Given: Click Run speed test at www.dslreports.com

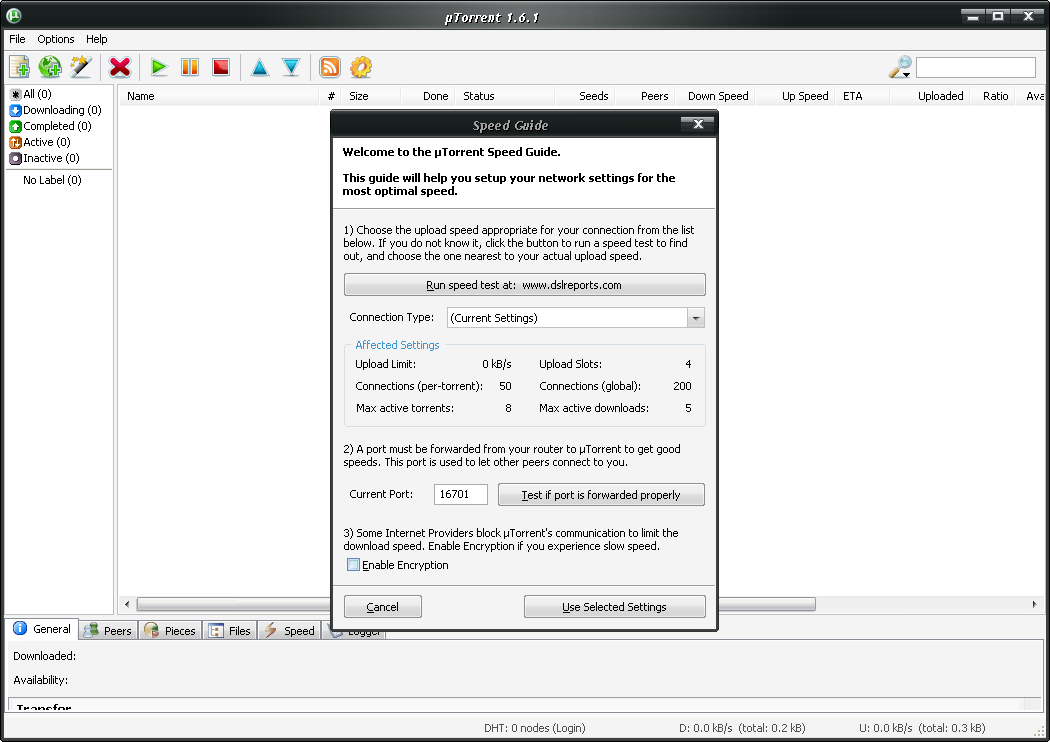Looking at the screenshot, I should (524, 285).
